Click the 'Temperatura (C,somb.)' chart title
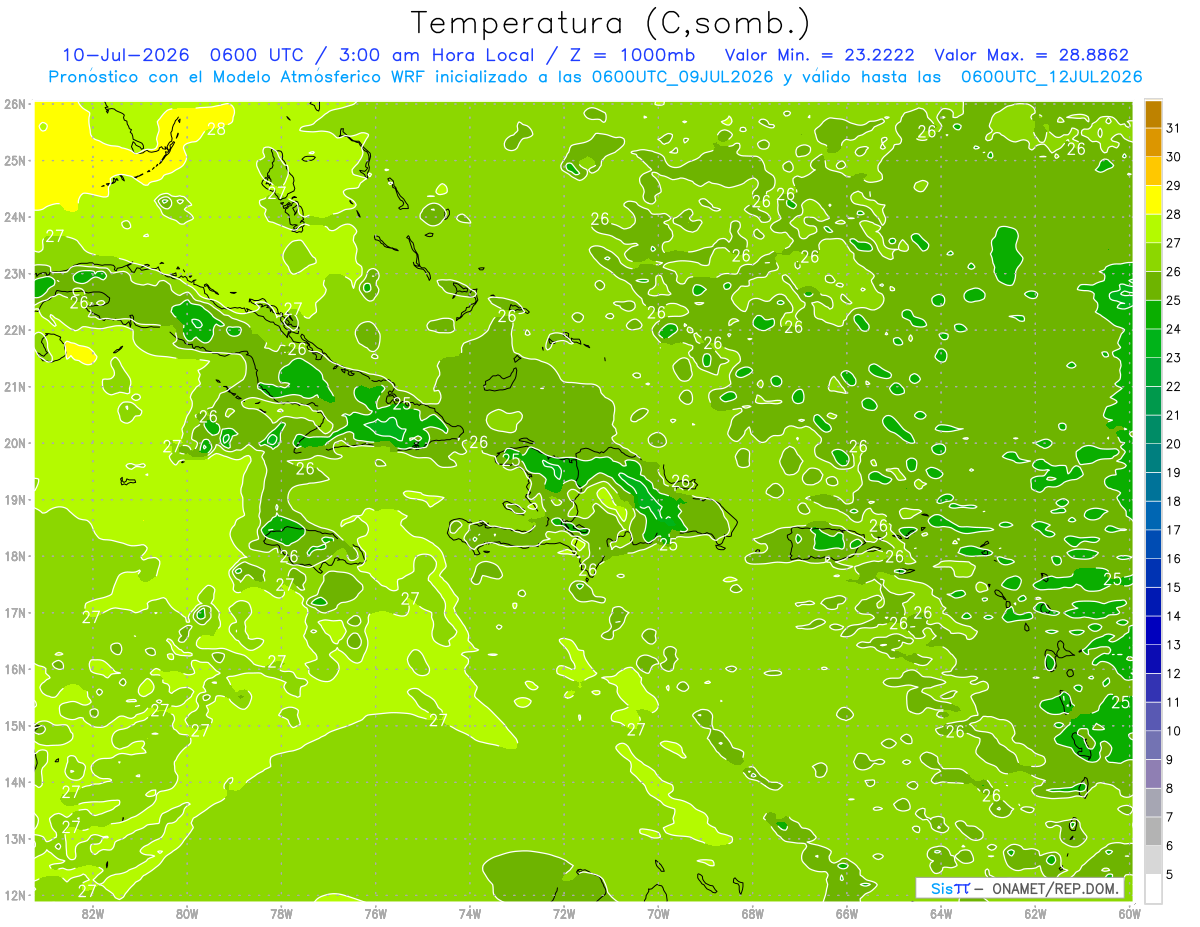Image resolution: width=1200 pixels, height=927 pixels. click(x=610, y=22)
